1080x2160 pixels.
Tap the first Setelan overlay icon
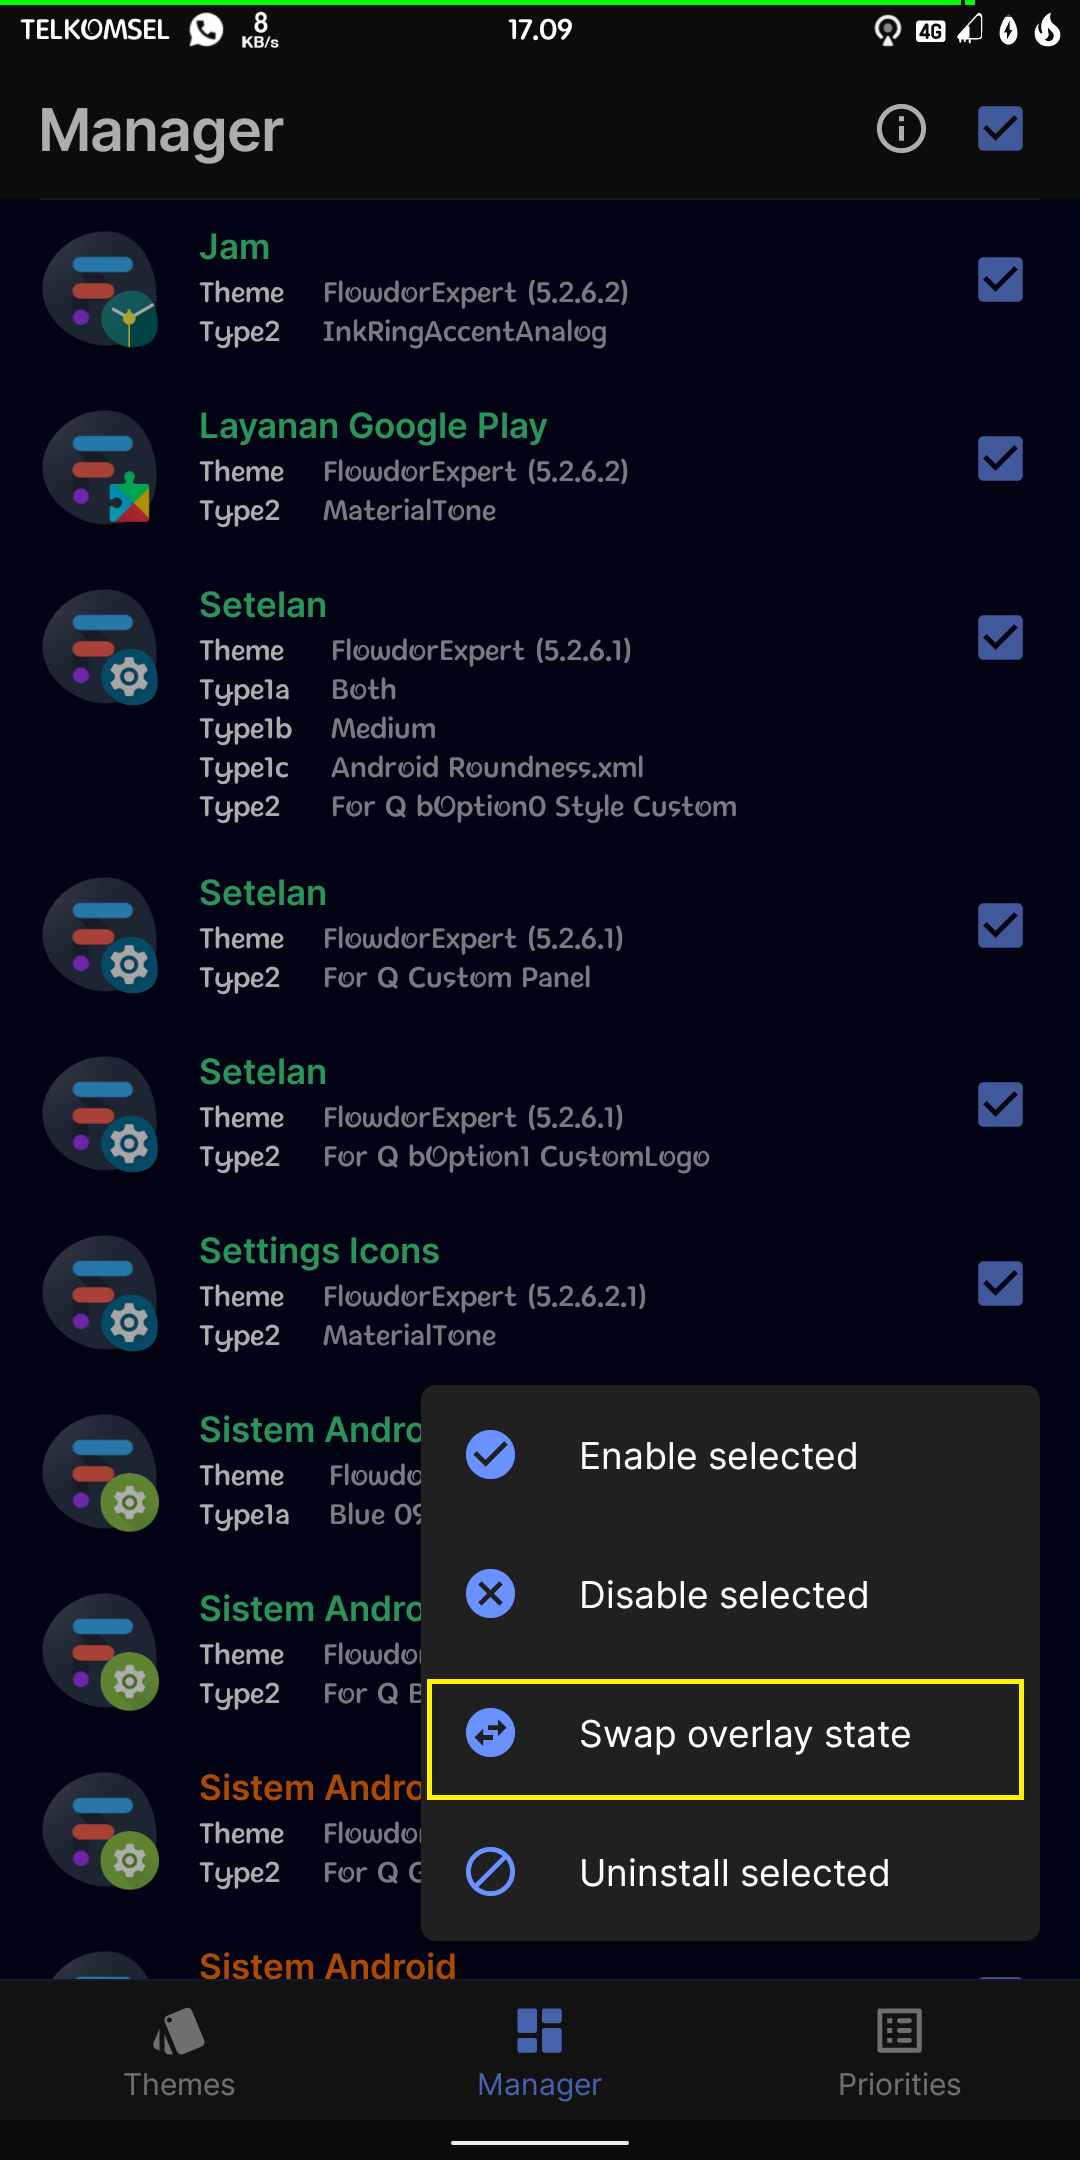click(100, 648)
